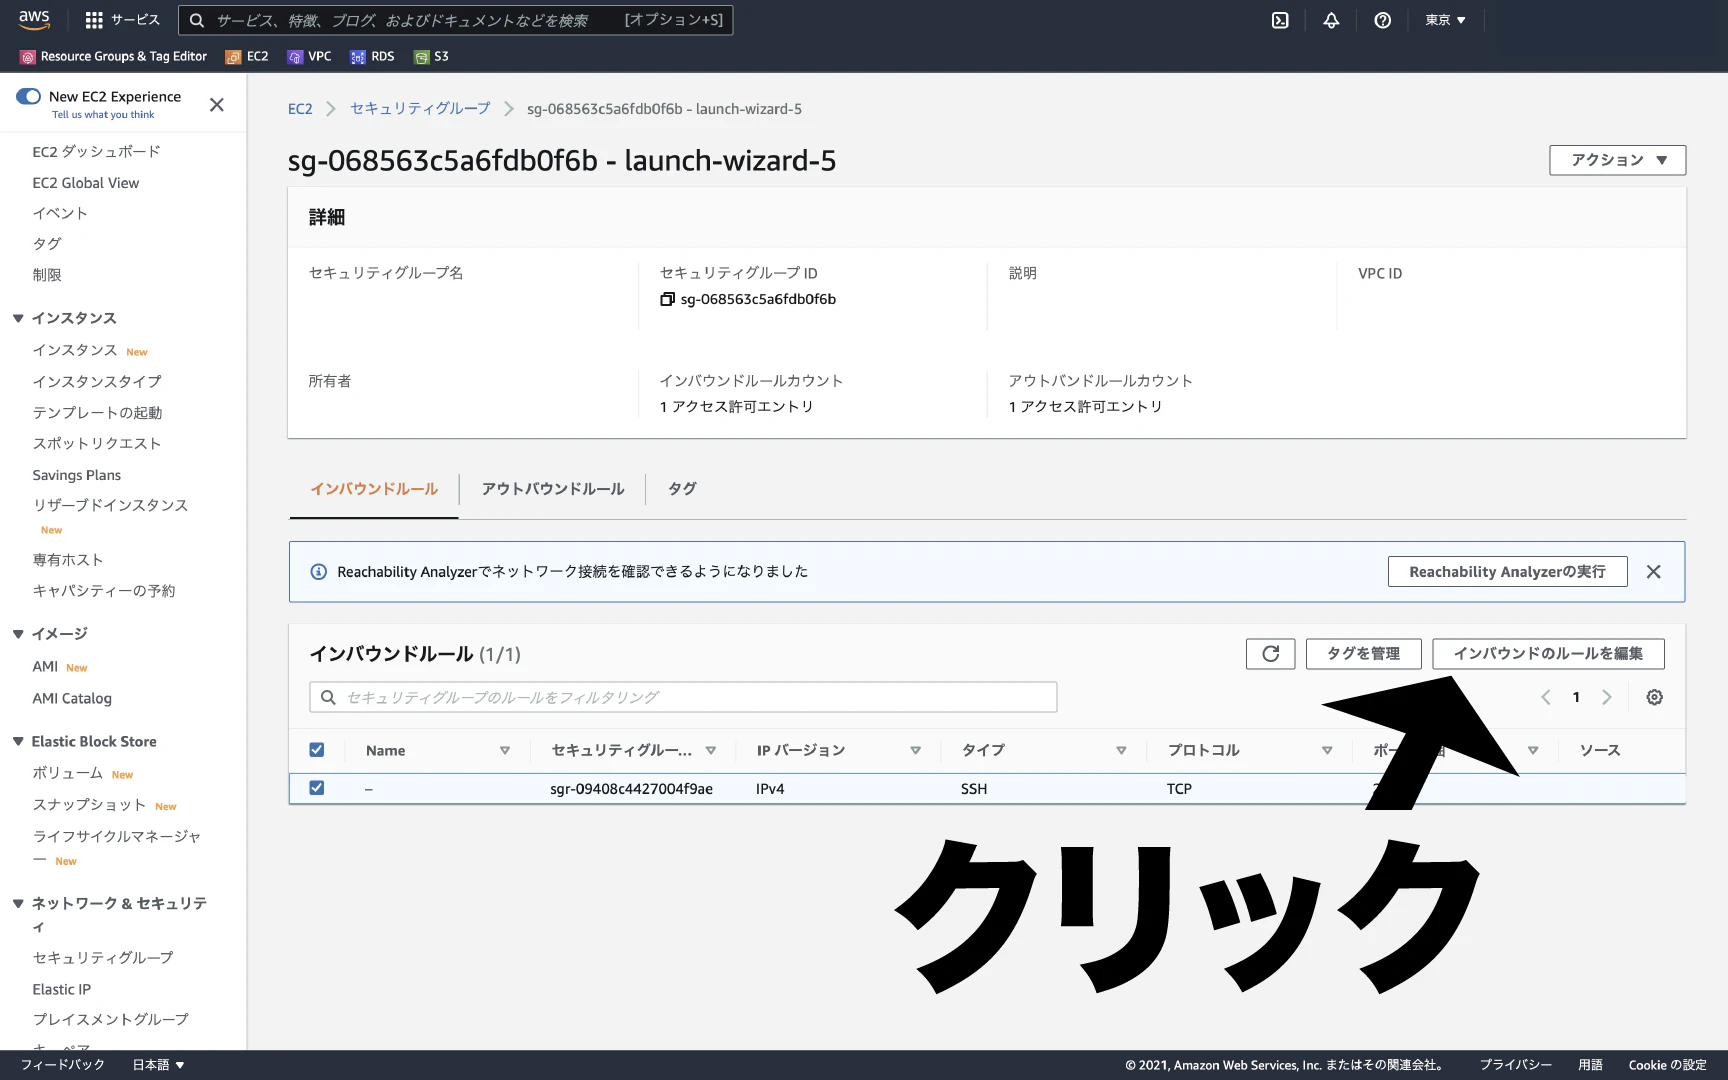Viewport: 1728px width, 1080px height.
Task: Toggle New EC2 Experience switch
Action: pos(29,97)
